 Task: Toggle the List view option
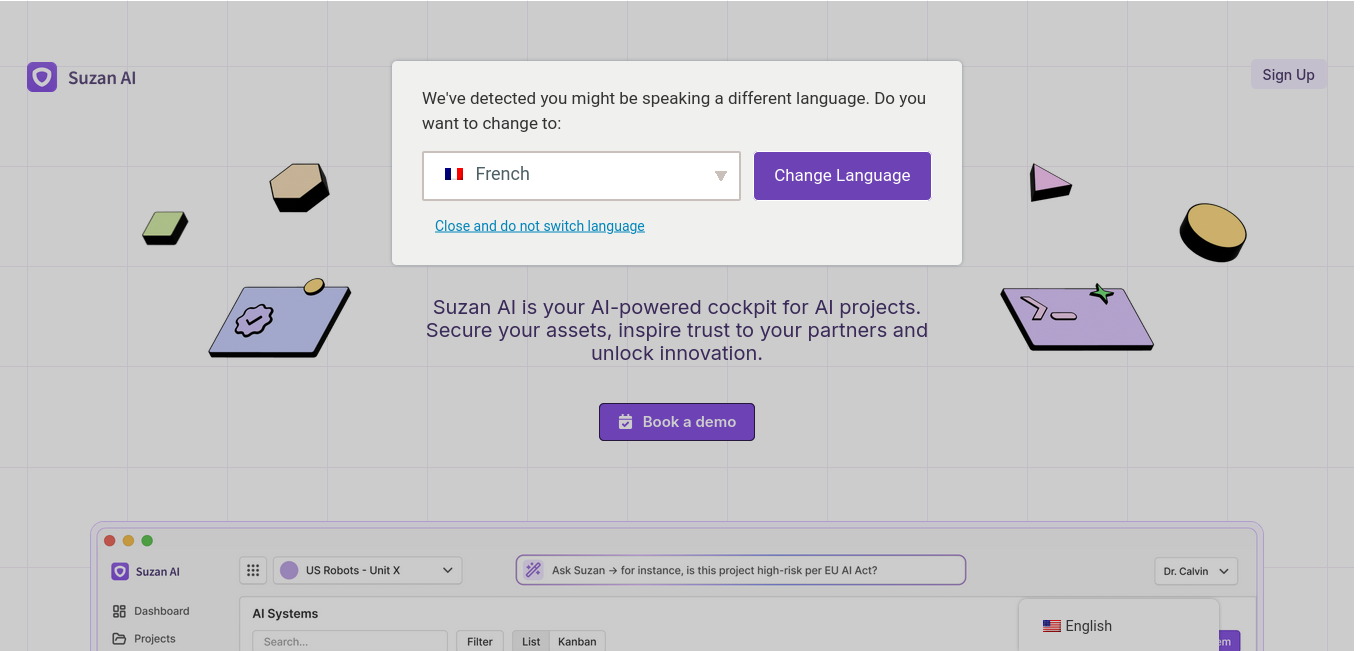point(531,642)
